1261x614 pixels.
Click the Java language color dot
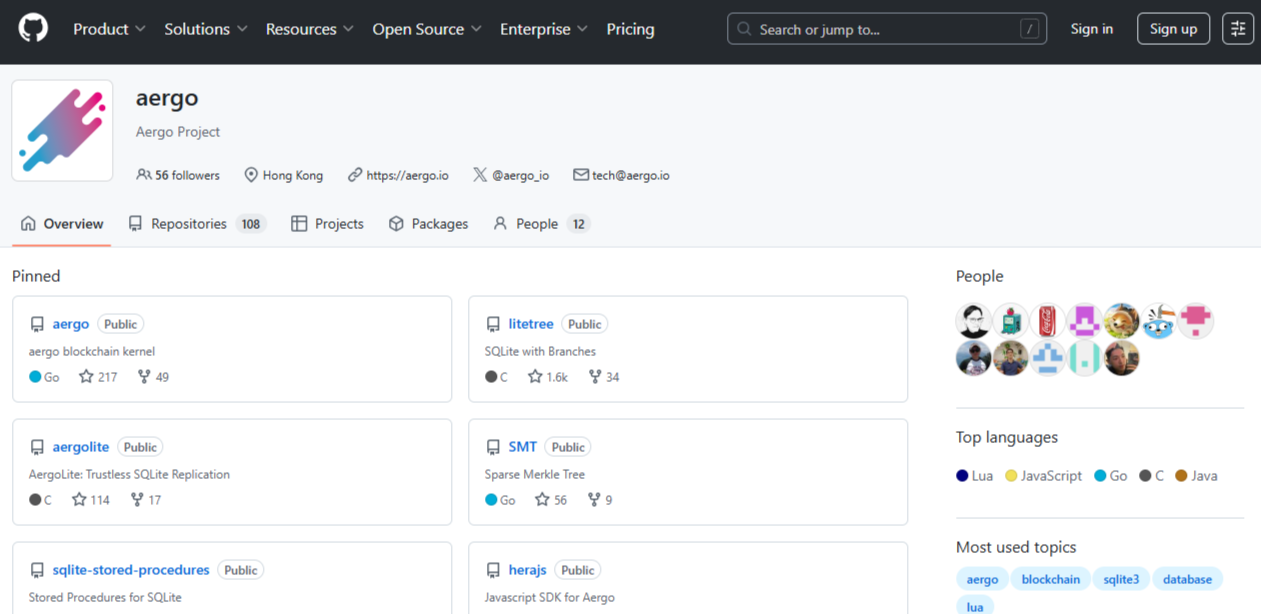1181,476
